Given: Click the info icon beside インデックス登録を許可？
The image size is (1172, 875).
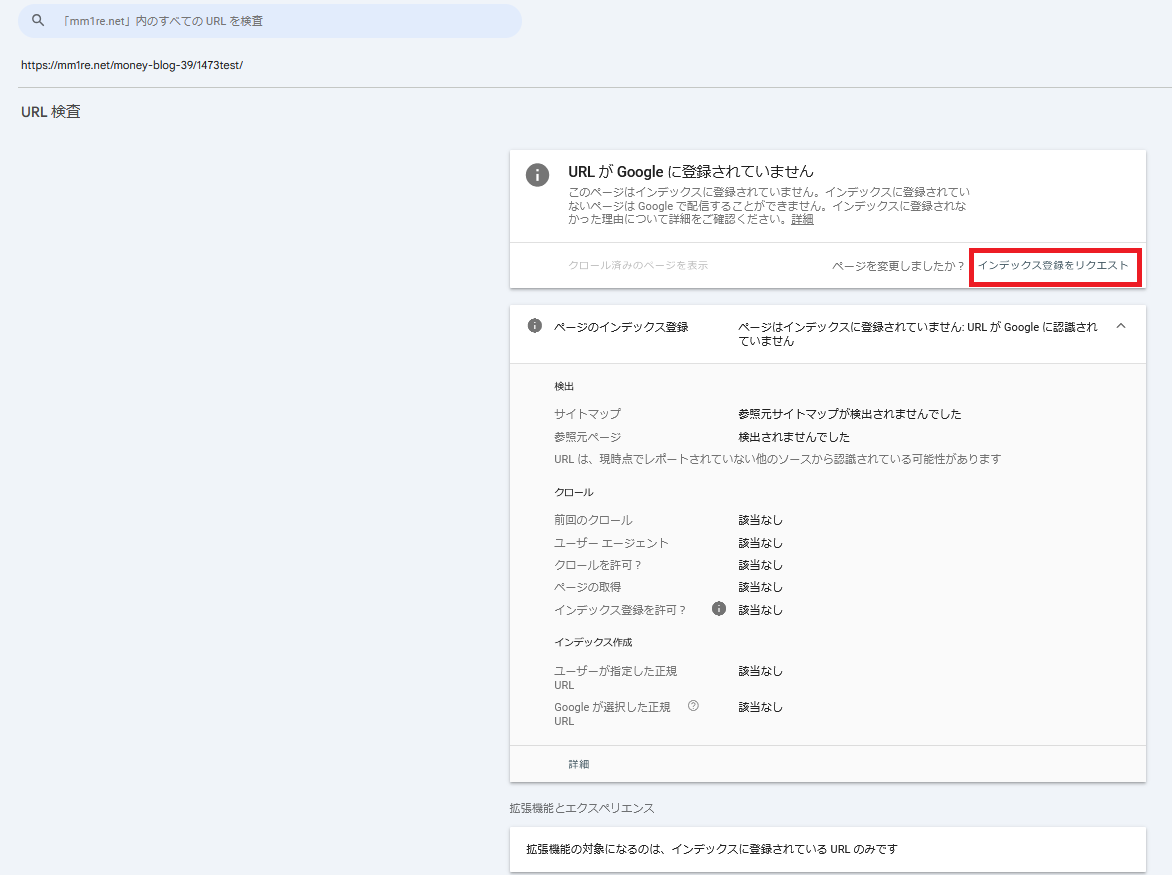Looking at the screenshot, I should click(x=718, y=609).
